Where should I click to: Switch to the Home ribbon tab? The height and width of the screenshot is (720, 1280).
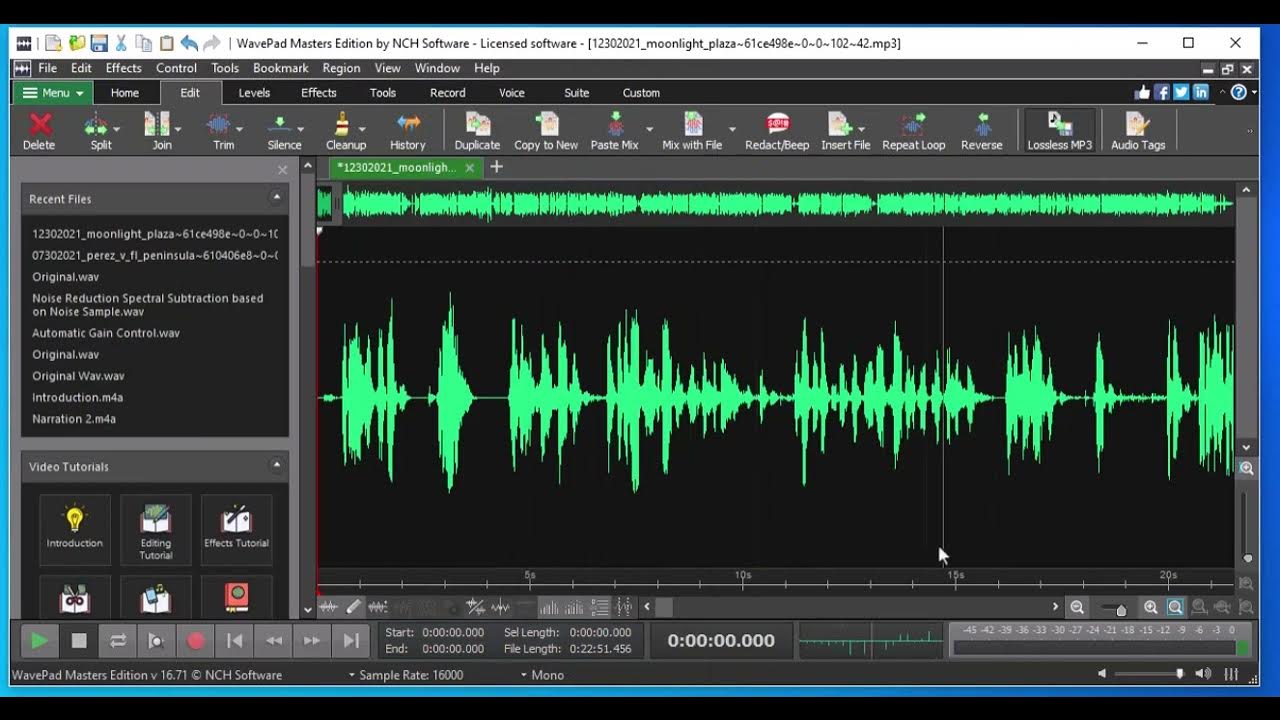125,93
